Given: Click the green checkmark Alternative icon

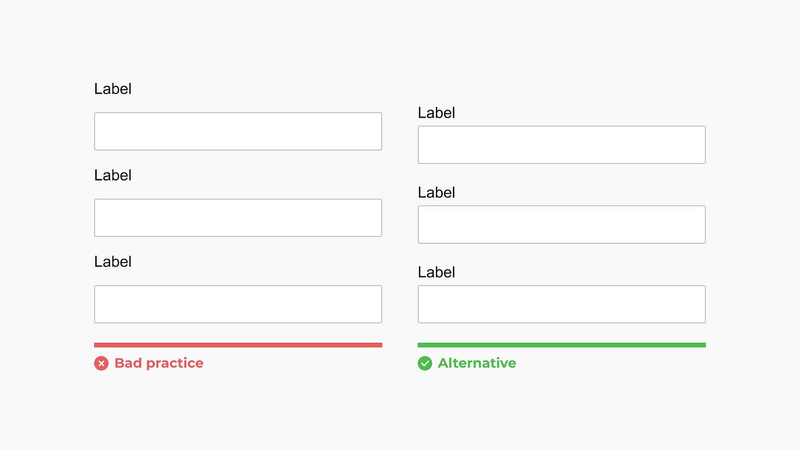Looking at the screenshot, I should (425, 363).
